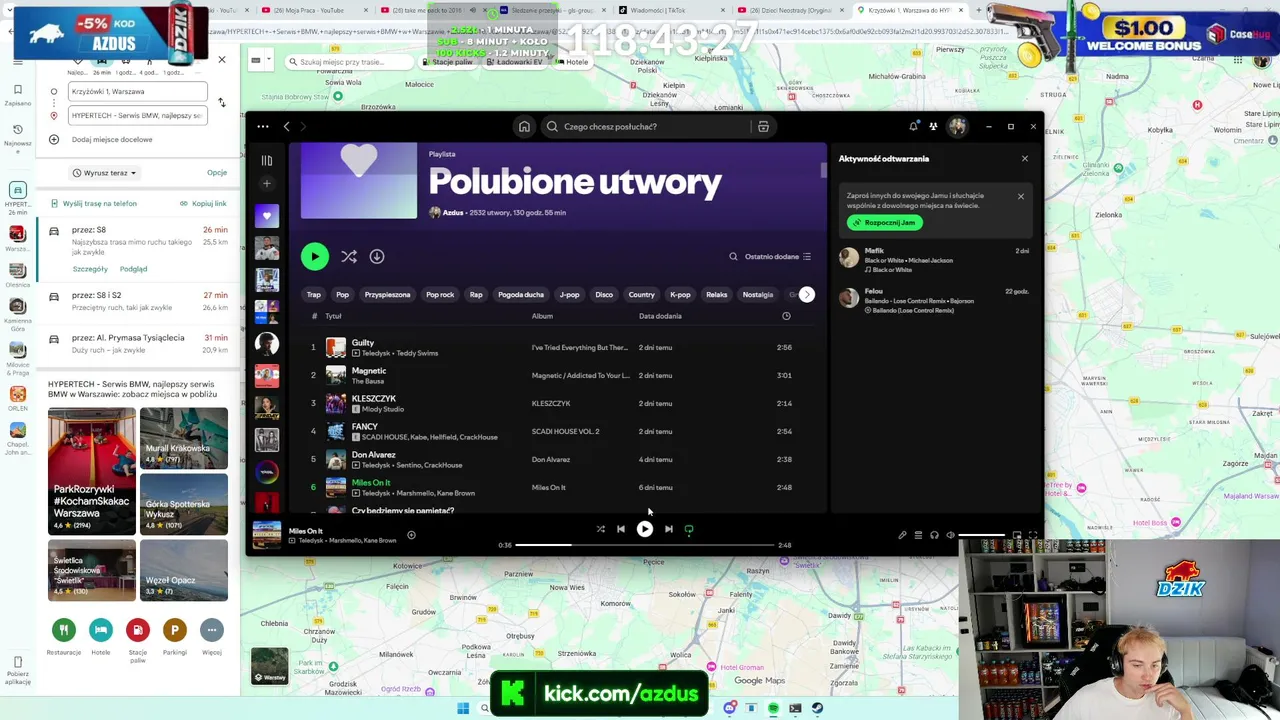Screen dimensions: 1280x720
Task: Search for Stacje paliw near the destination
Action: tap(138, 640)
